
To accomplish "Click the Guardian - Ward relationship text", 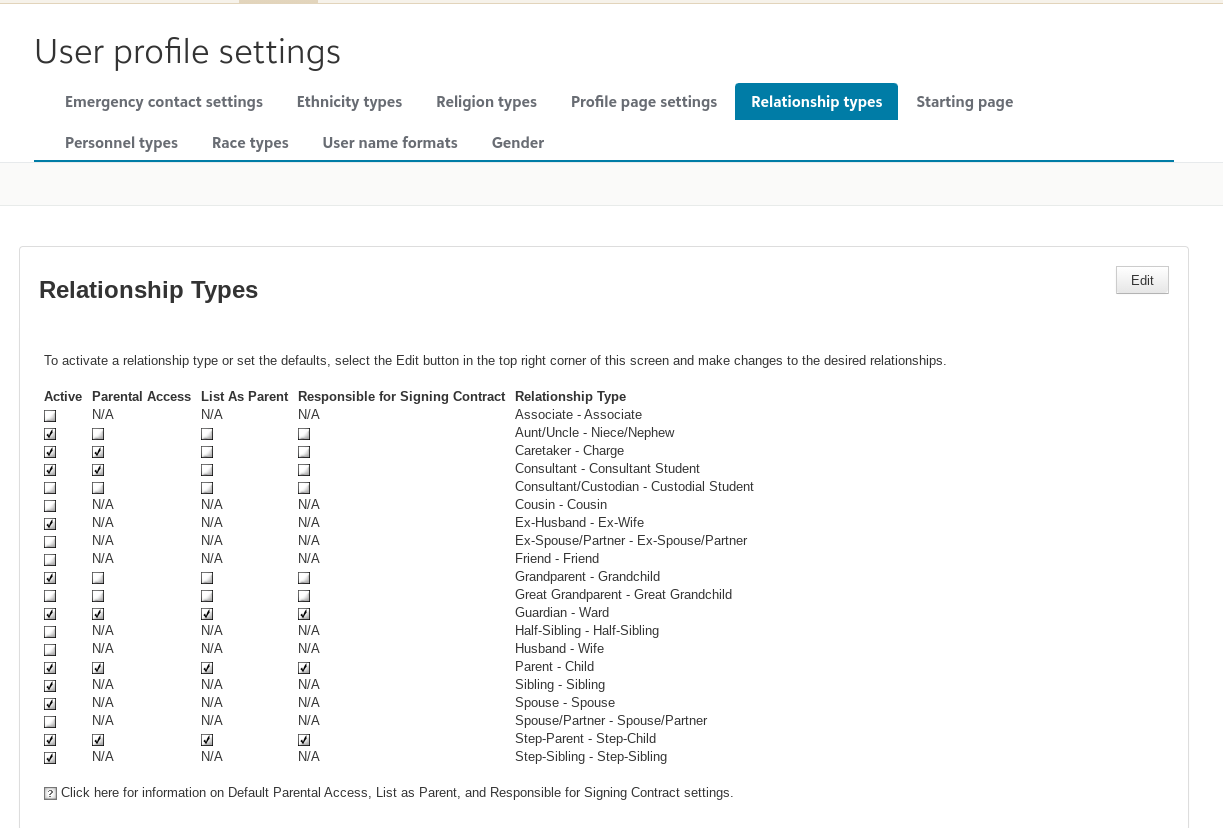I will [562, 613].
